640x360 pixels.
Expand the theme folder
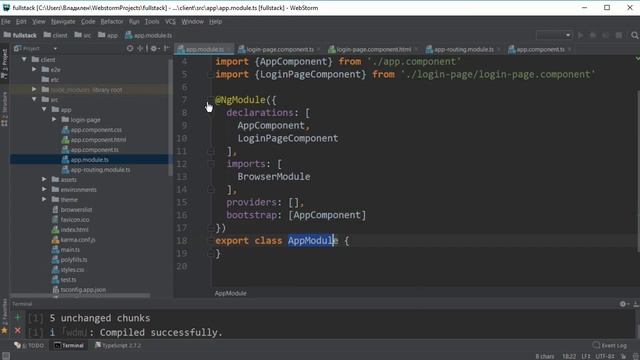coord(44,199)
